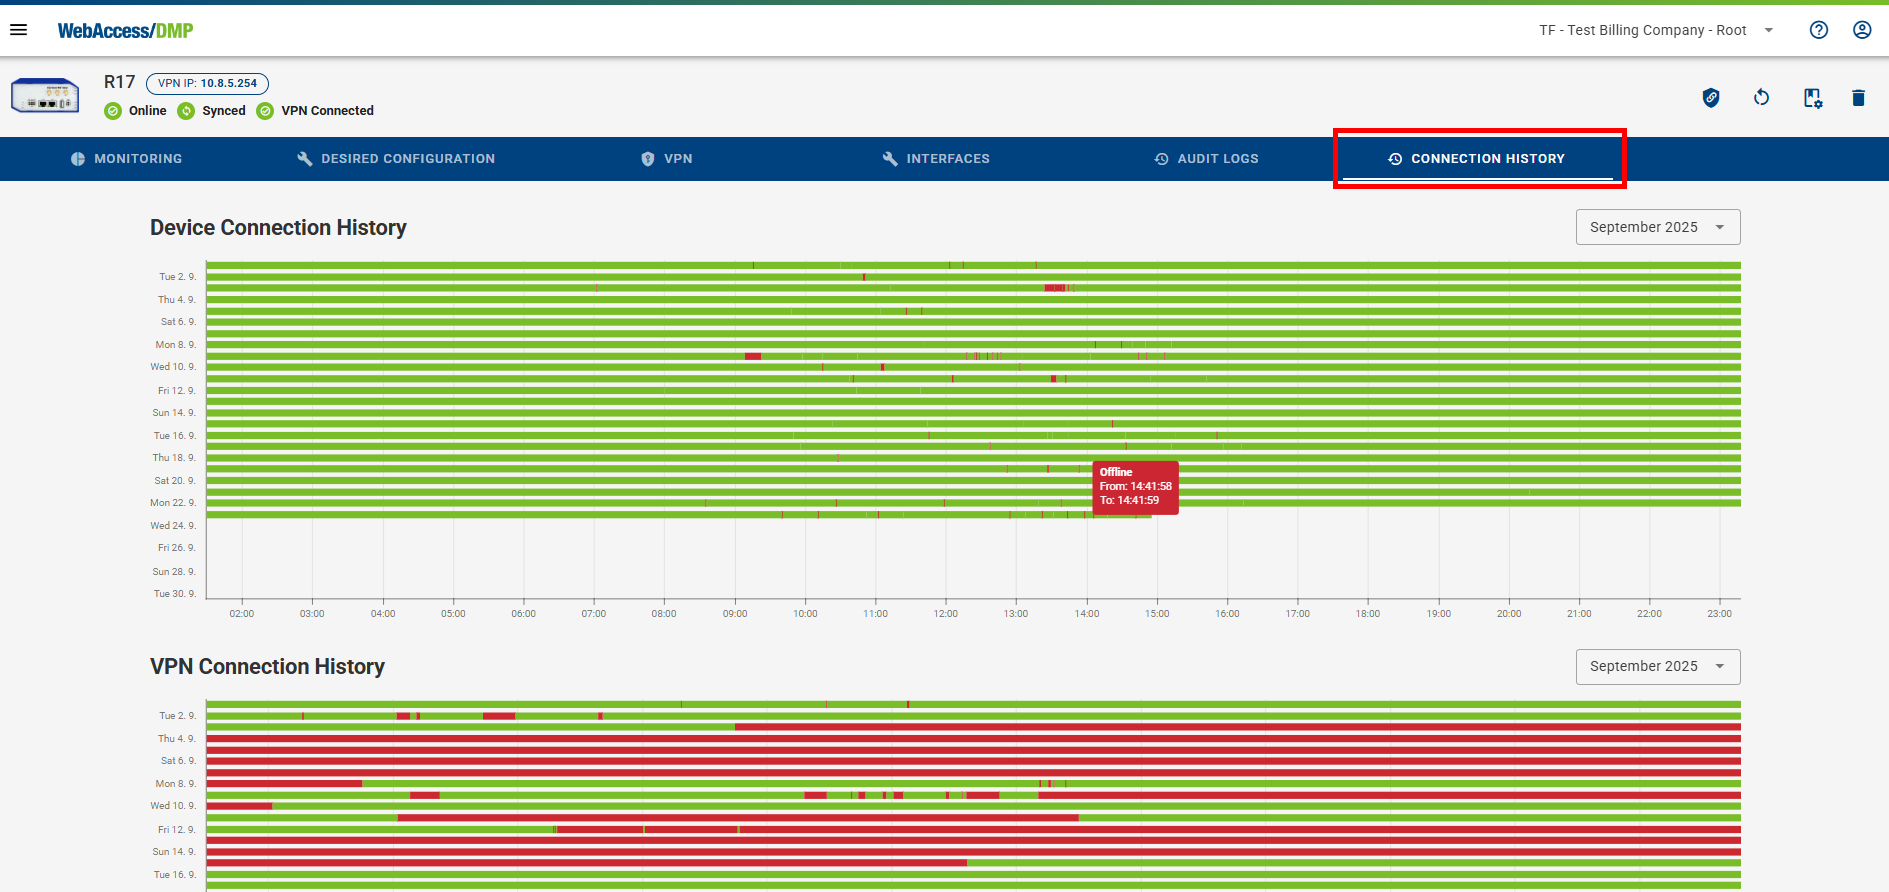Open the hamburger navigation menu
The width and height of the screenshot is (1889, 892).
[x=18, y=30]
